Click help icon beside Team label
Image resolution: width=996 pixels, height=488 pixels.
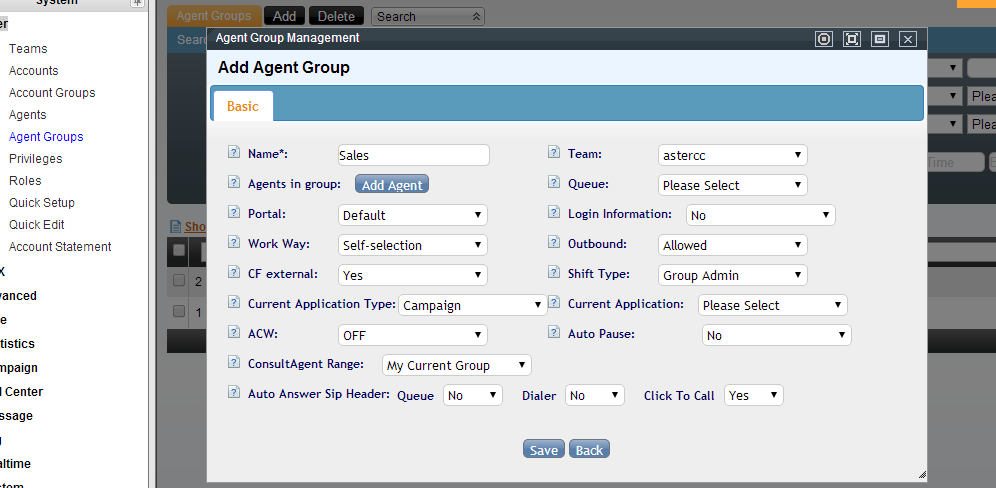[x=553, y=153]
